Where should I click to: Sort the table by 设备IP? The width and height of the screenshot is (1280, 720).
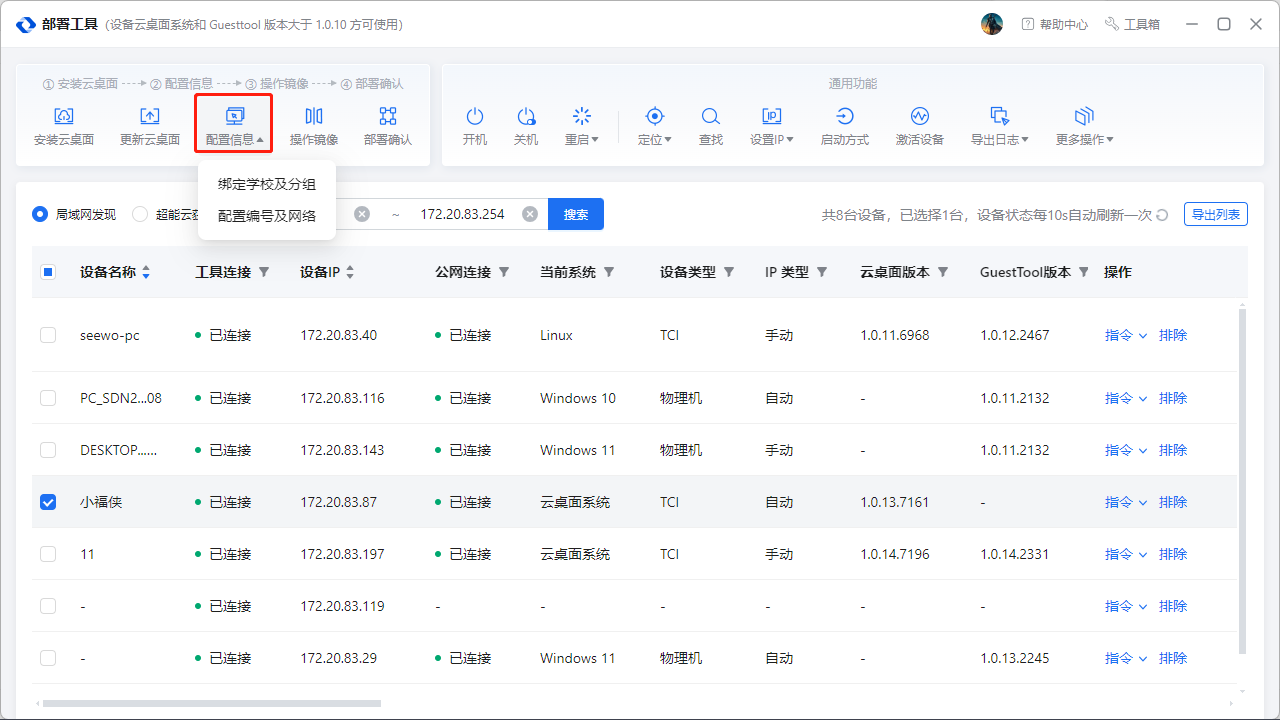click(x=350, y=272)
